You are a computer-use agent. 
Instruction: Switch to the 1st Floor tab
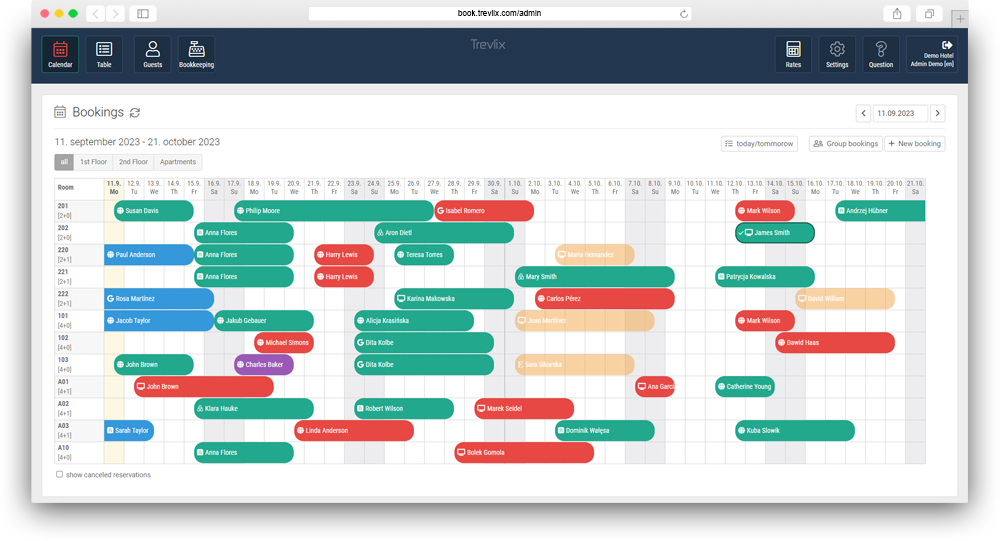(93, 162)
